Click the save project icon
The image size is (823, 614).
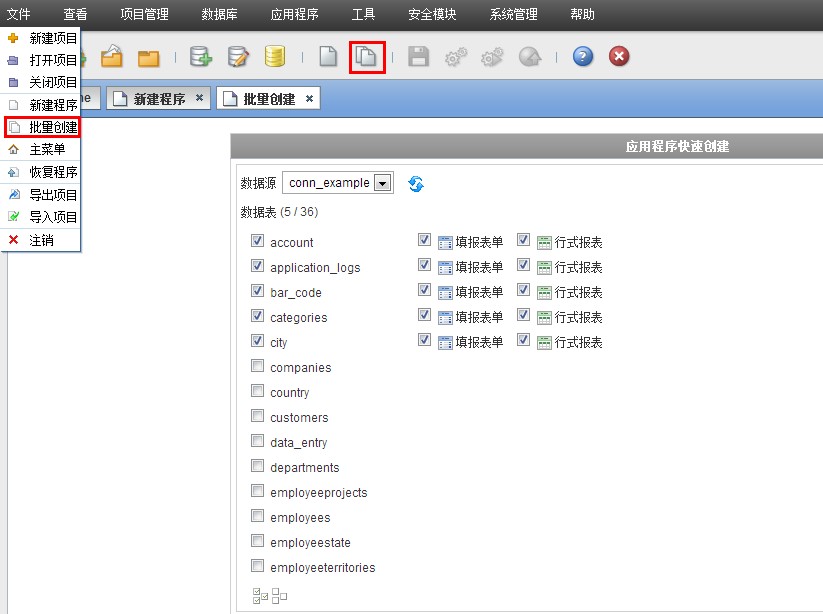pos(418,57)
